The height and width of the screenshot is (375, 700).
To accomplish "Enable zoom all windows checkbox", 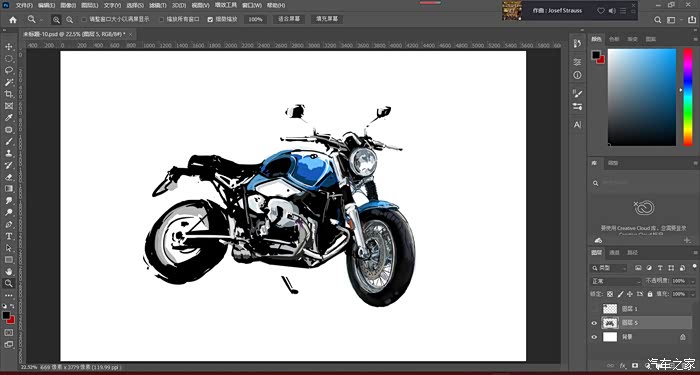I will [162, 20].
